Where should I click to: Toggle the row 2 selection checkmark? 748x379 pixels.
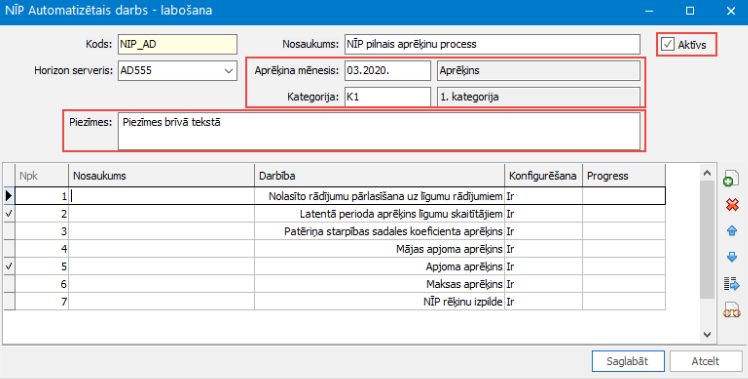coord(9,214)
